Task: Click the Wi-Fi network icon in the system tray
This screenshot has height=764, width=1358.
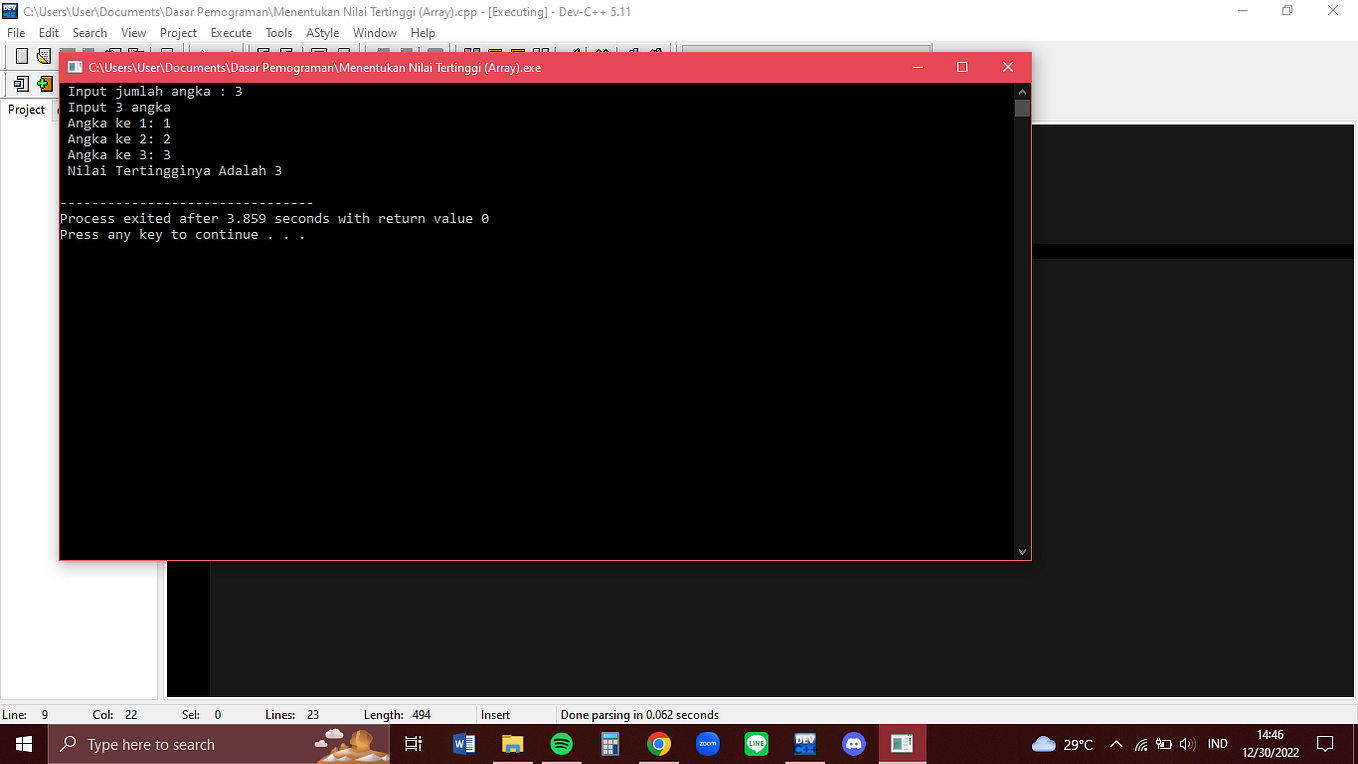Action: coord(1143,744)
